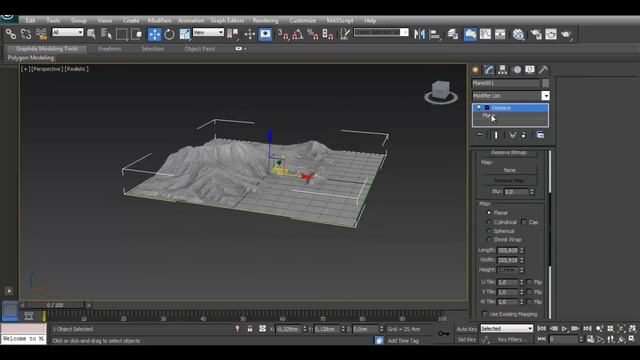Click the Remove Bitmap button
The width and height of the screenshot is (640, 360).
(x=509, y=153)
